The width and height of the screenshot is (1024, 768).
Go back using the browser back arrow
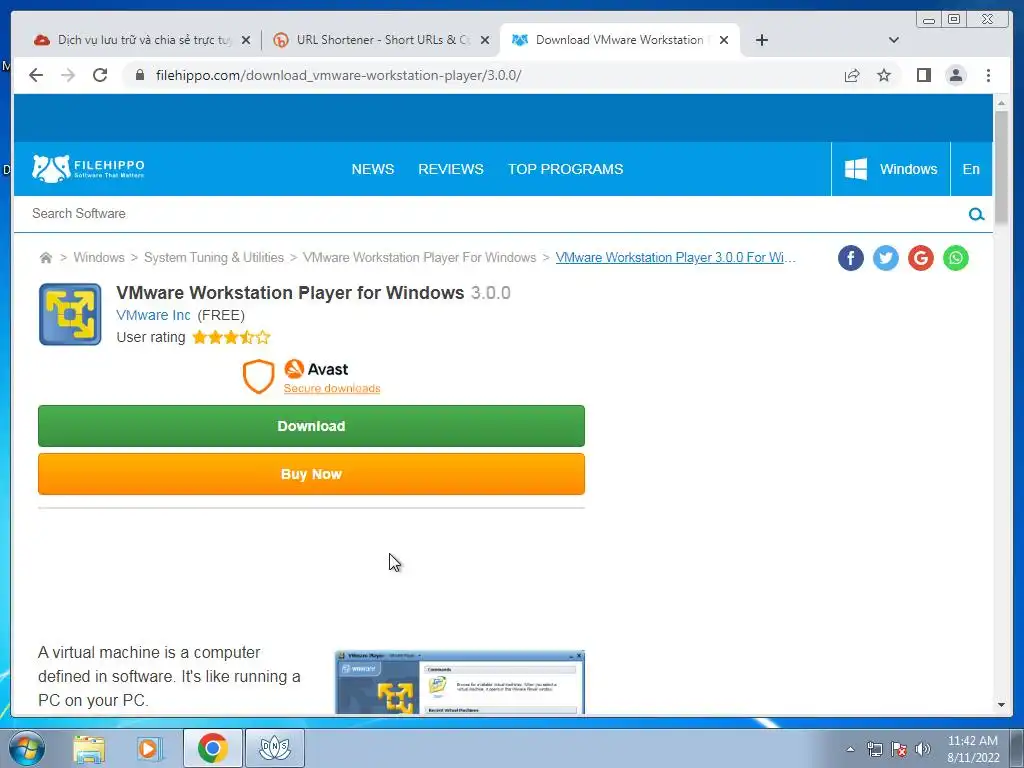click(36, 75)
